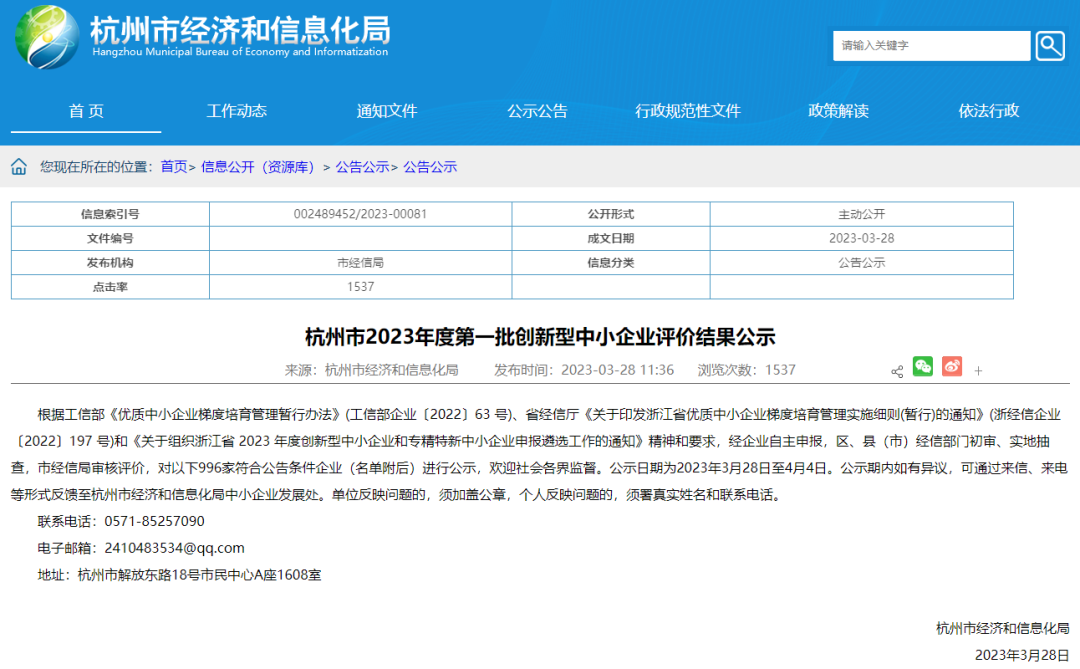Share the article via Weibo icon
The width and height of the screenshot is (1080, 669).
coord(951,367)
